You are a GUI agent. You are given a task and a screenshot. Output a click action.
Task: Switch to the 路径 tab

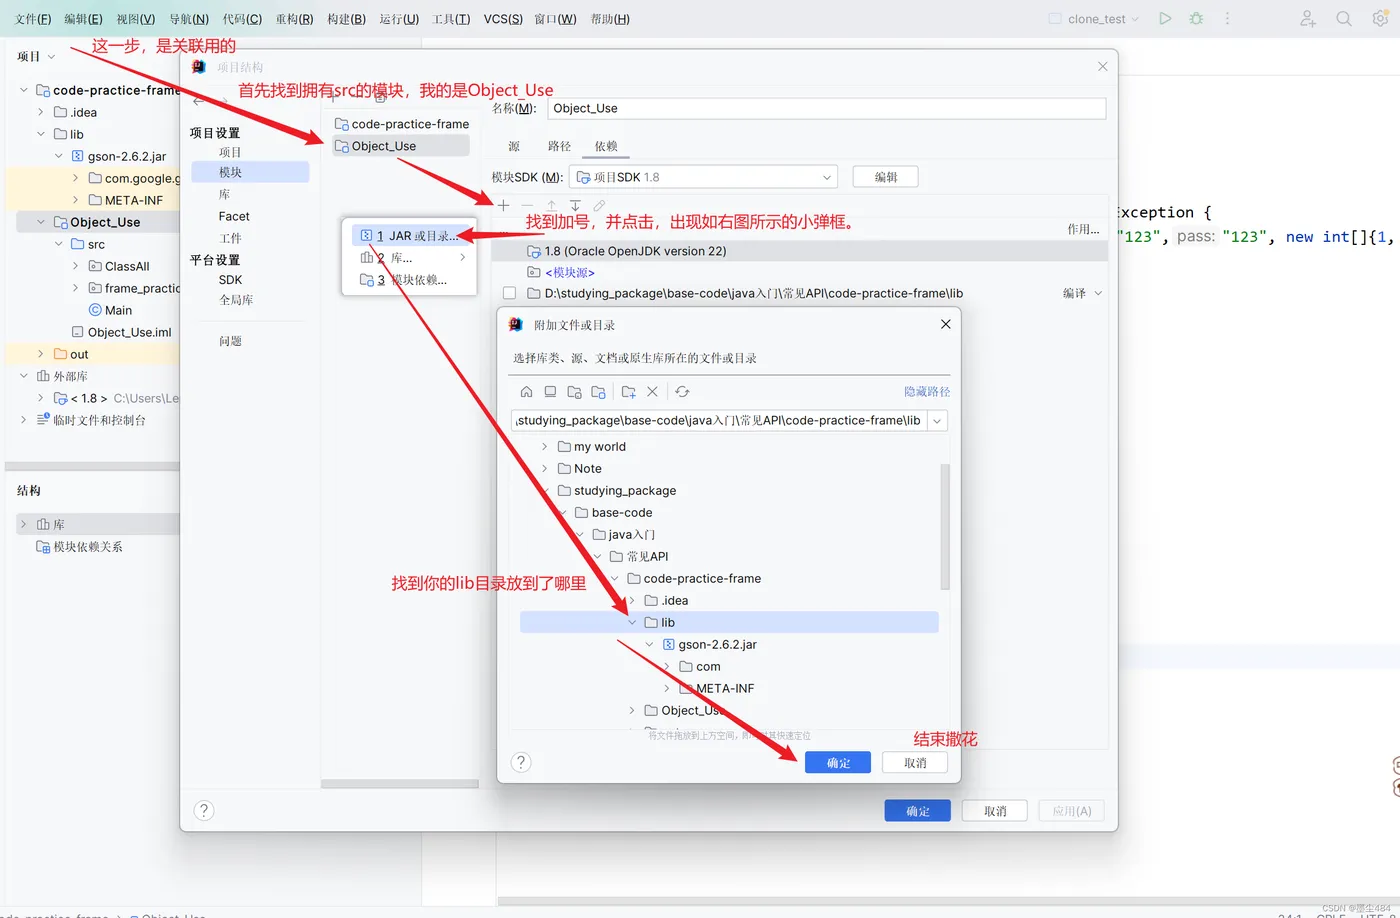pyautogui.click(x=559, y=146)
